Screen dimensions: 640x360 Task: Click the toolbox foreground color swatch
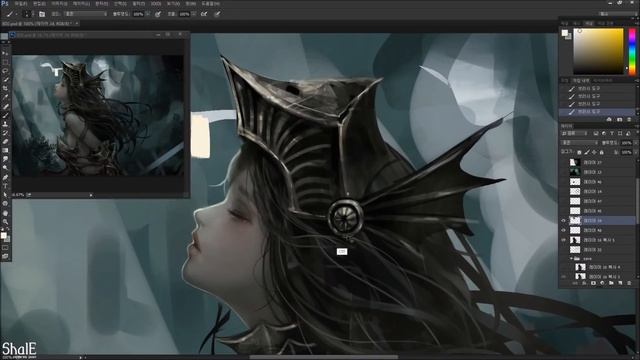tap(4, 236)
